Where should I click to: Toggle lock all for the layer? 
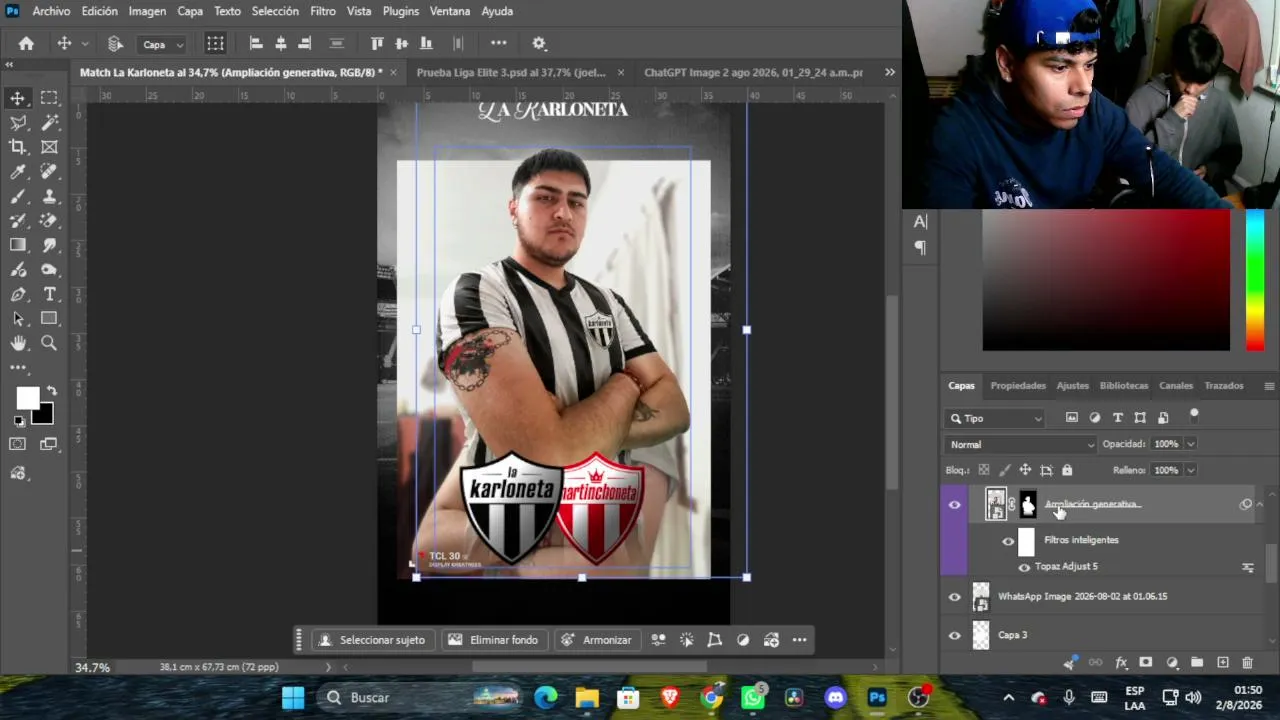coord(1067,470)
